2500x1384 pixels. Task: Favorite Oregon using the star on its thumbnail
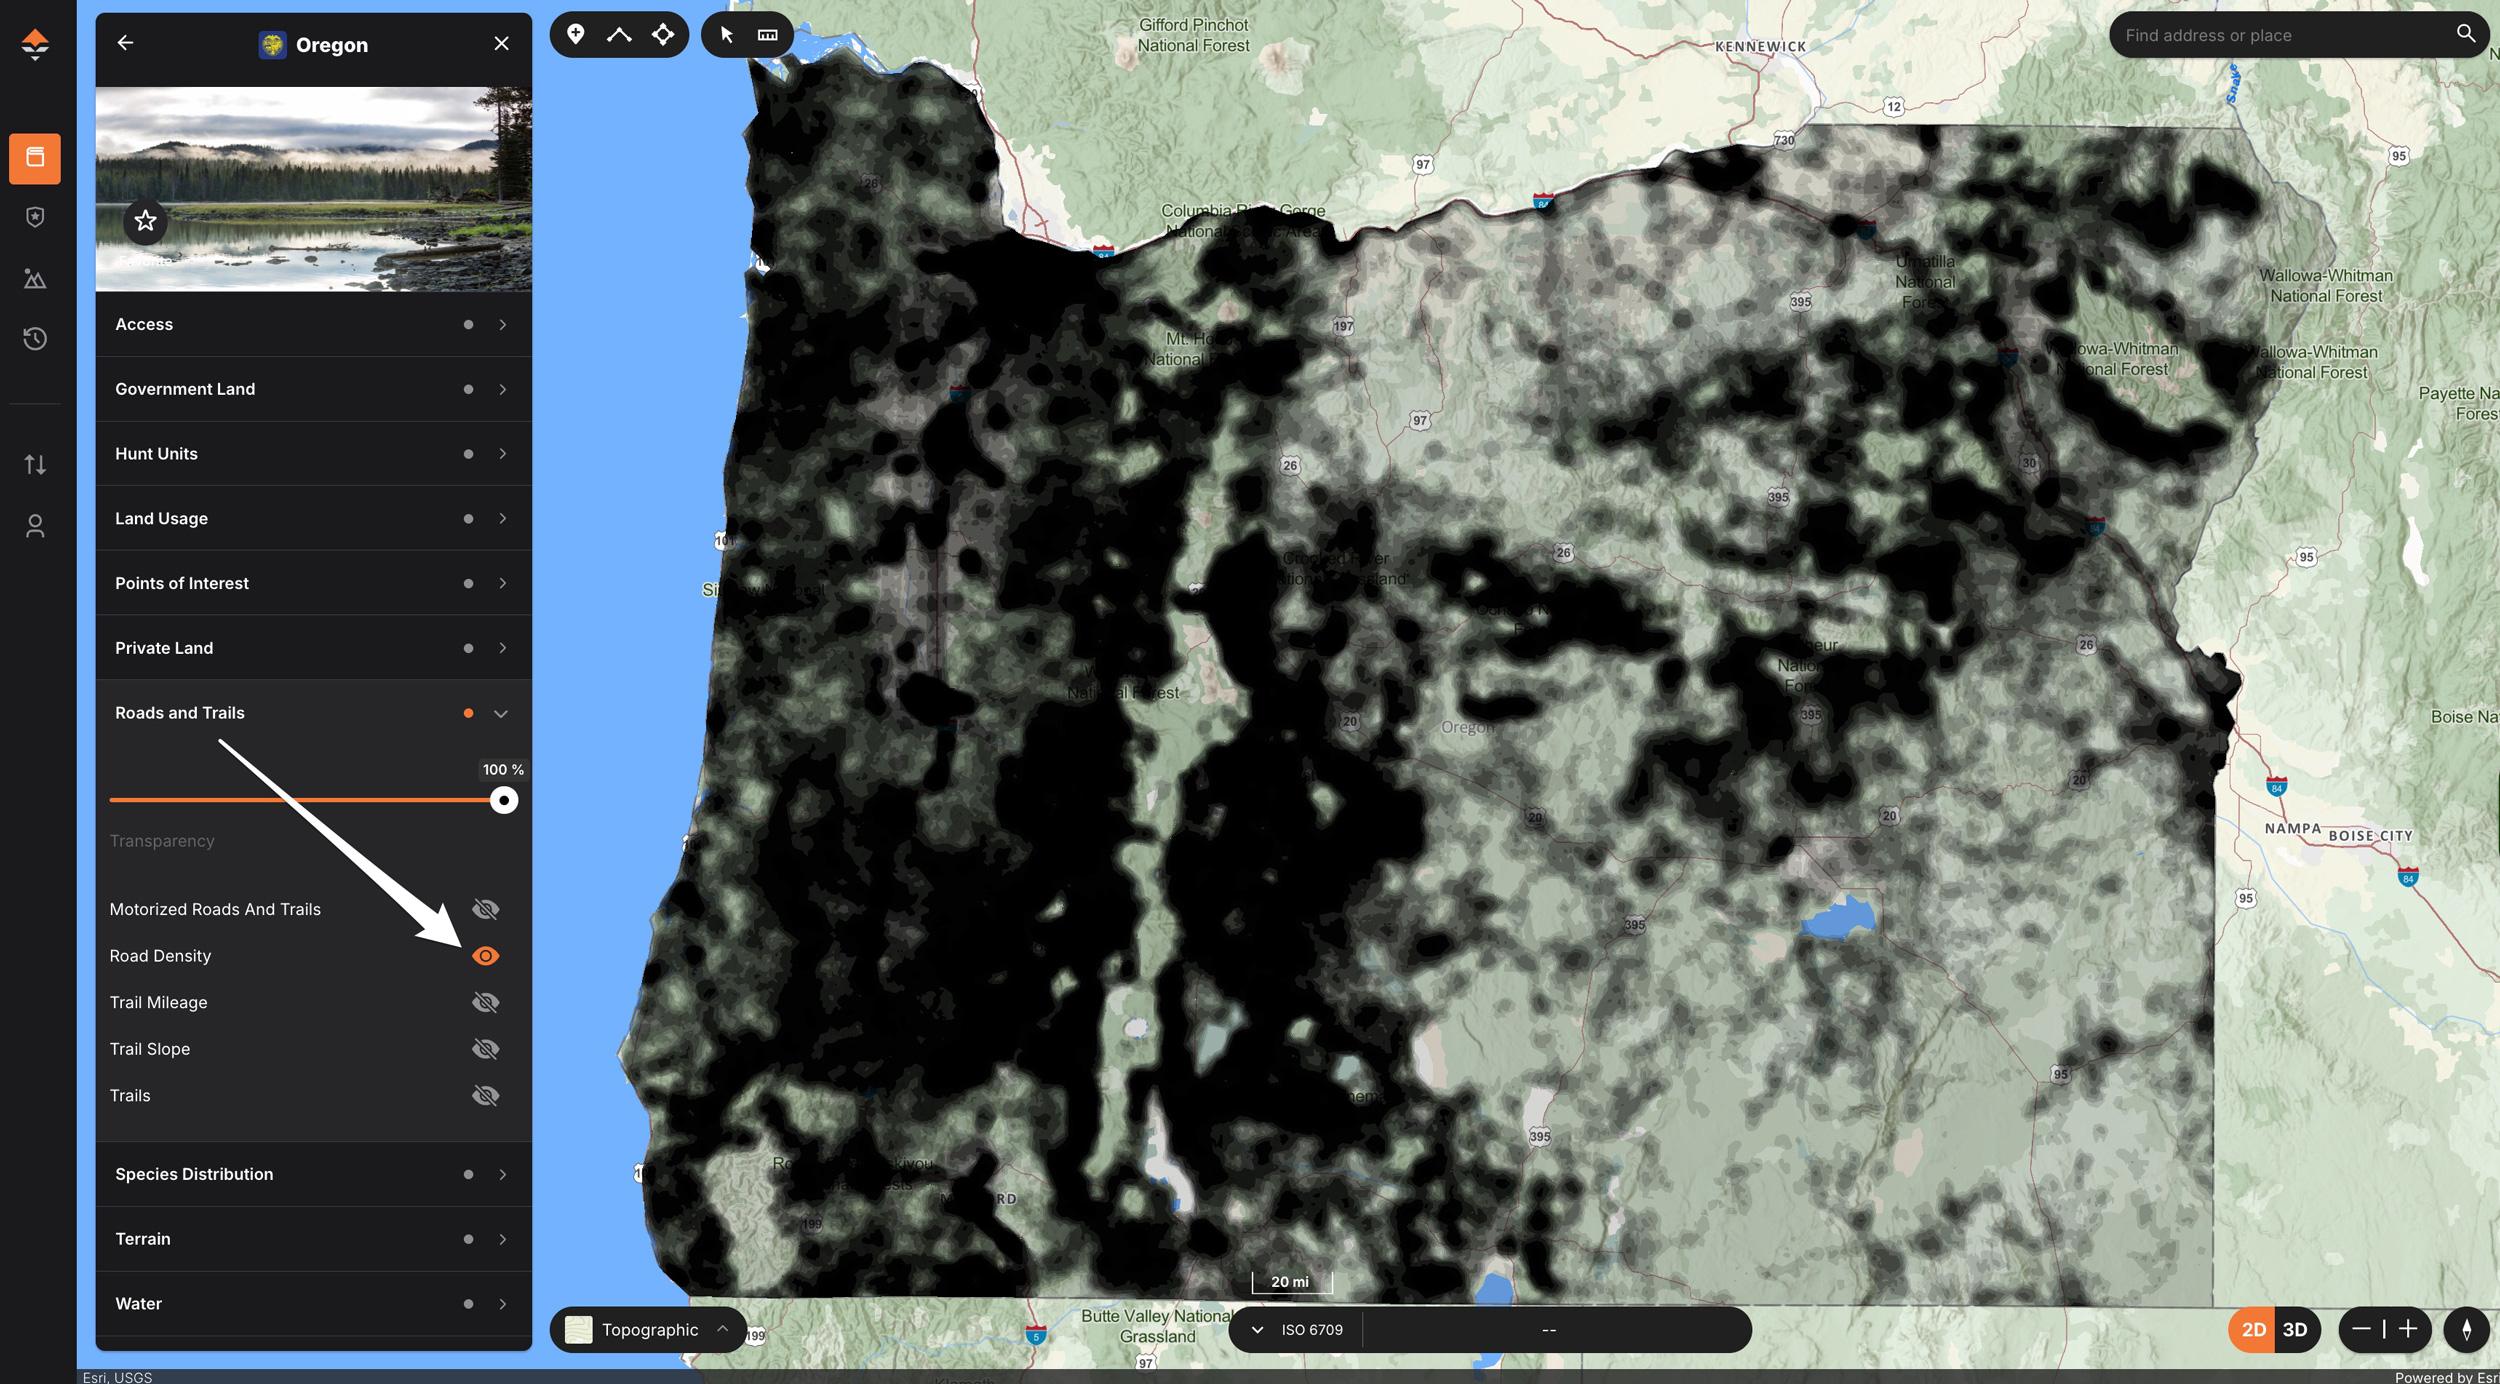click(x=146, y=221)
